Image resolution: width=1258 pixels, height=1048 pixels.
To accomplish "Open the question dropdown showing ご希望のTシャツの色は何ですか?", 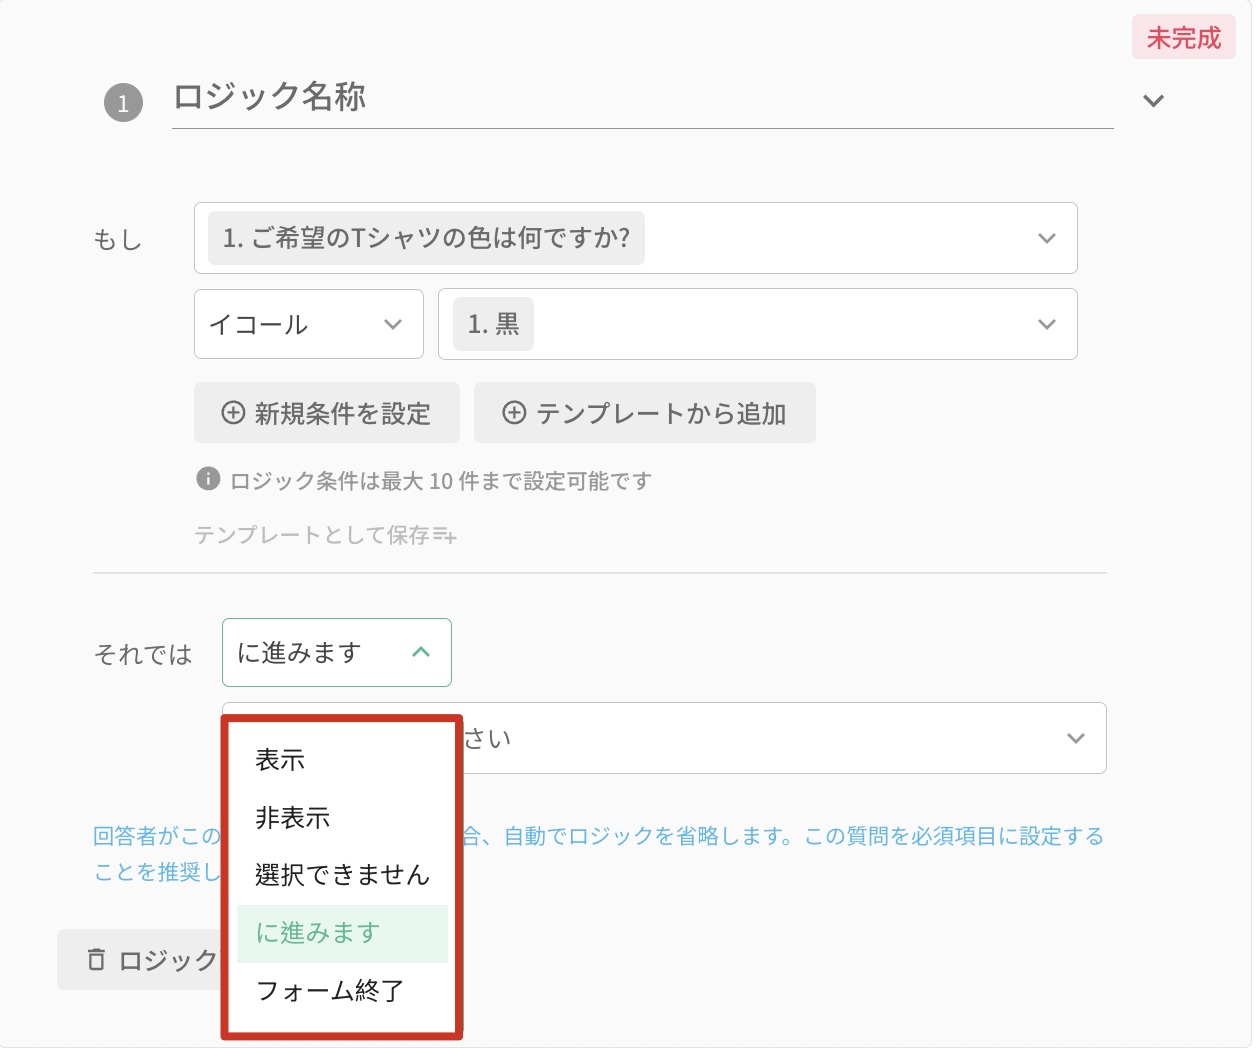I will click(635, 238).
